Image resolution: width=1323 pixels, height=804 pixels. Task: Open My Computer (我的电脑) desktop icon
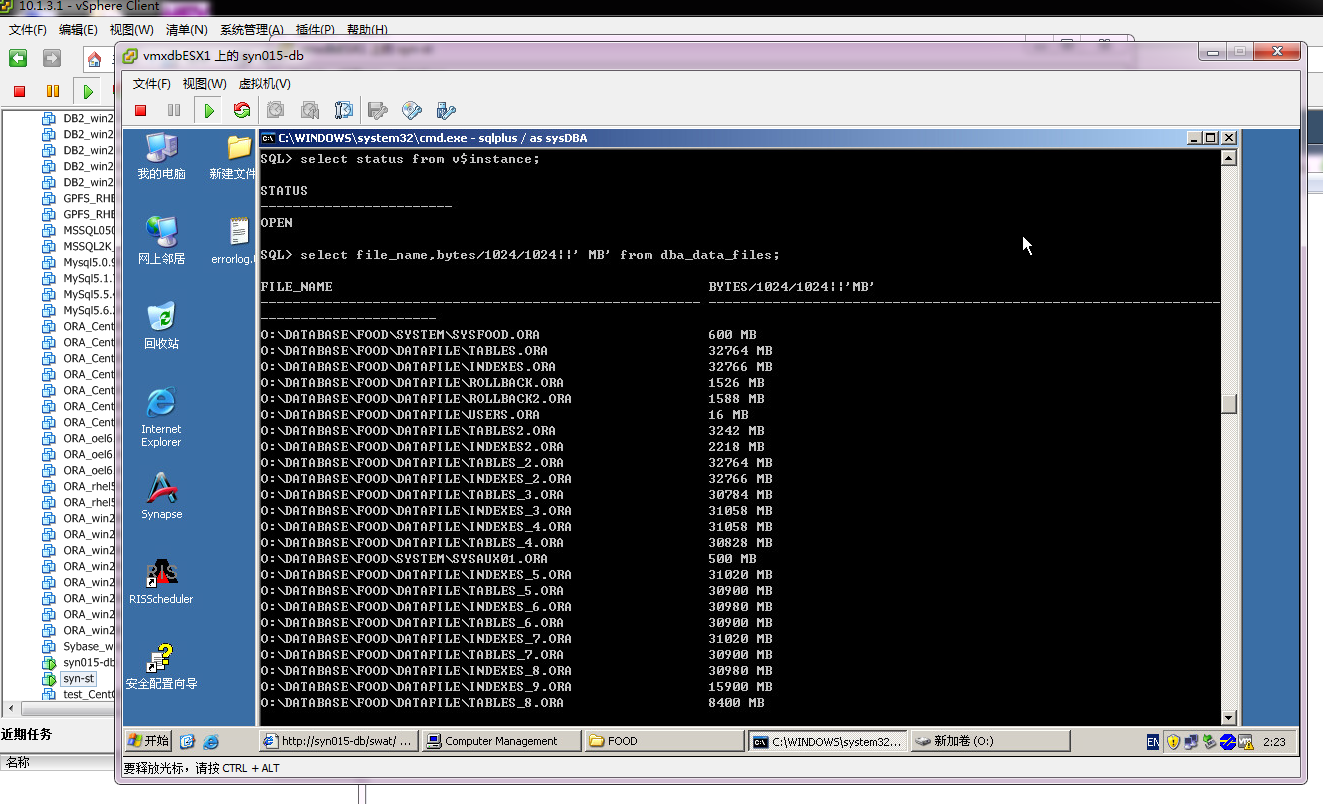coord(161,156)
